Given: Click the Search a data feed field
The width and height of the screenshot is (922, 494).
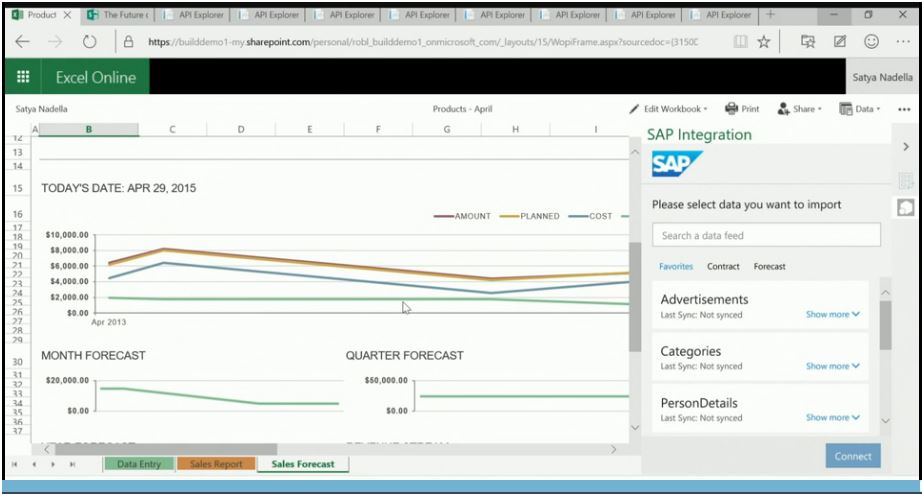Looking at the screenshot, I should point(766,235).
